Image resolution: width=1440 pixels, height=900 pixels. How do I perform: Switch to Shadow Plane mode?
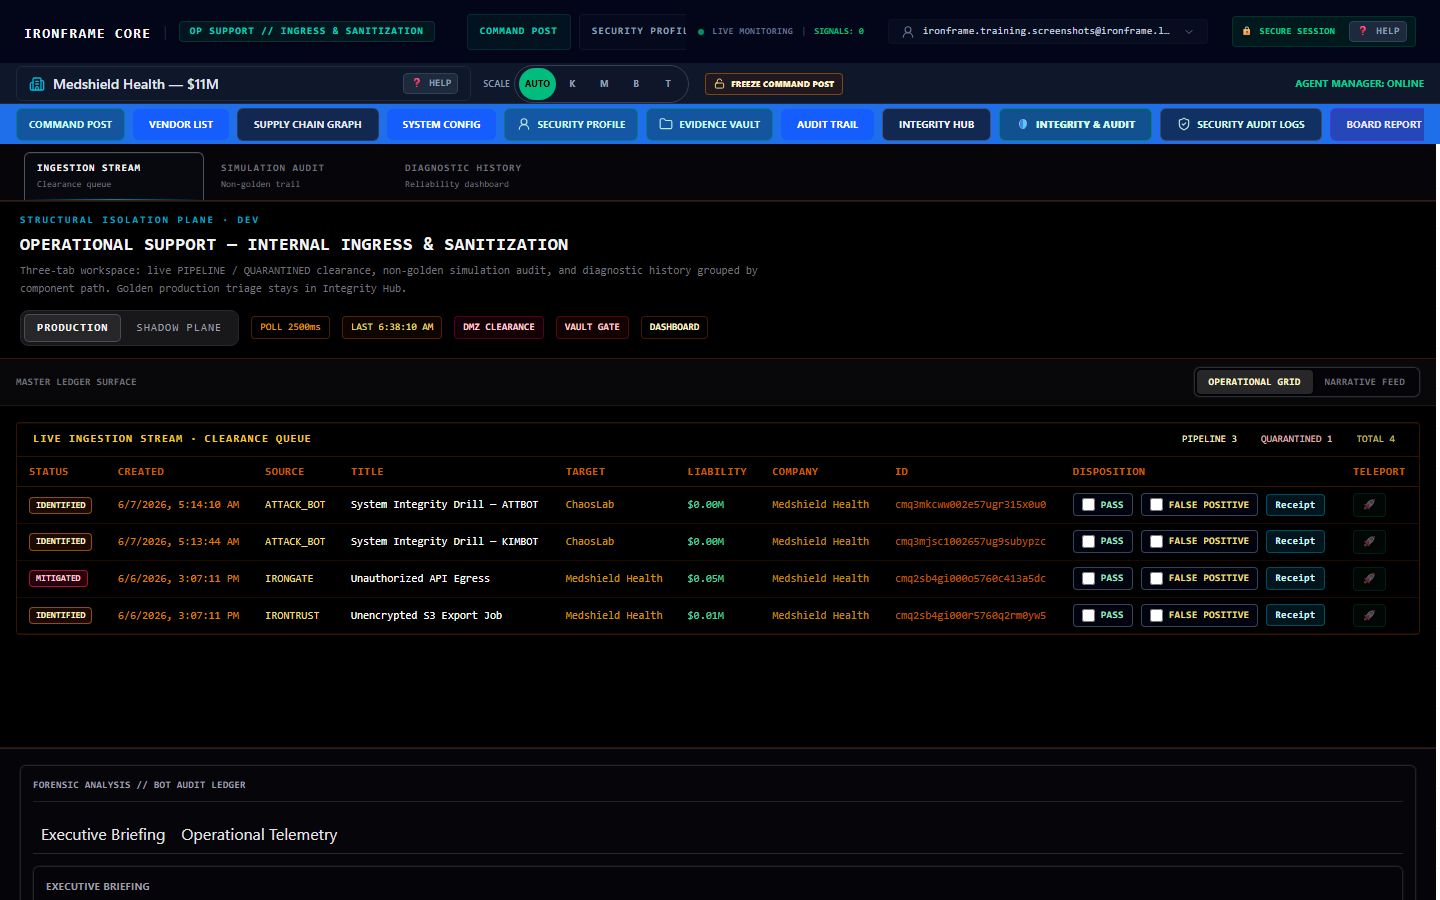coord(179,328)
